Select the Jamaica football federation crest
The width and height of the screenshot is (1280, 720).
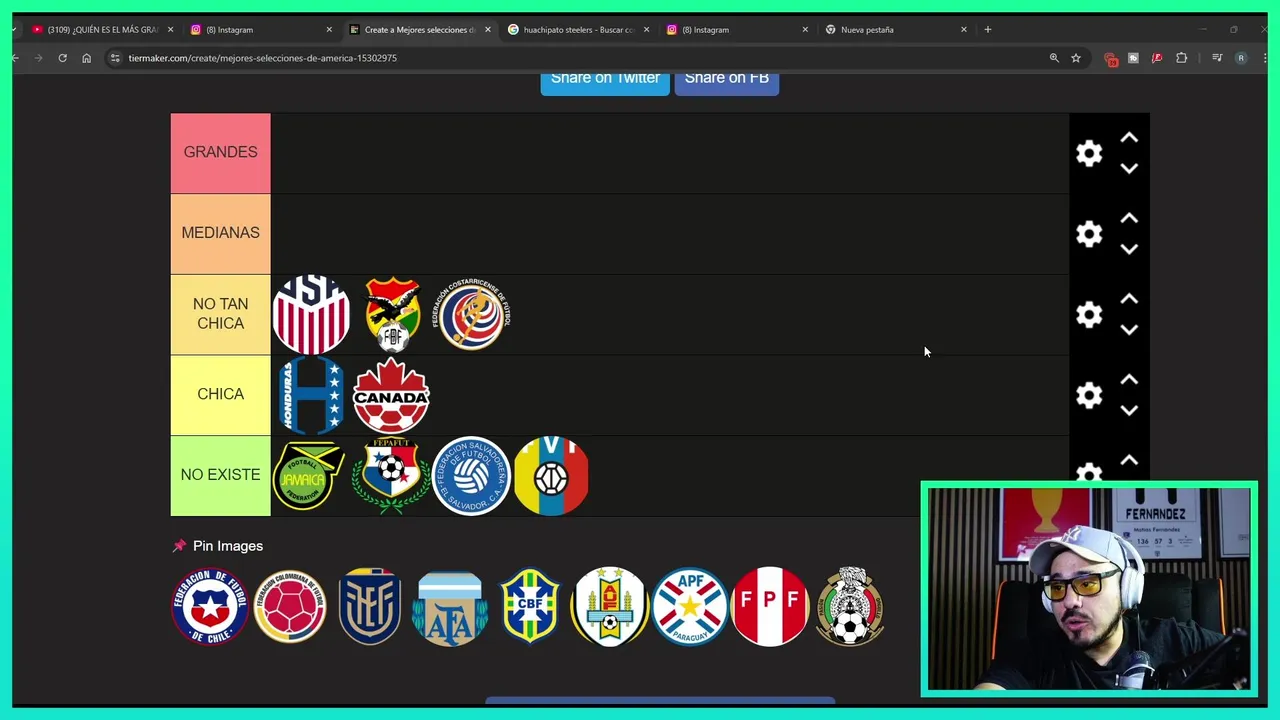[x=308, y=476]
